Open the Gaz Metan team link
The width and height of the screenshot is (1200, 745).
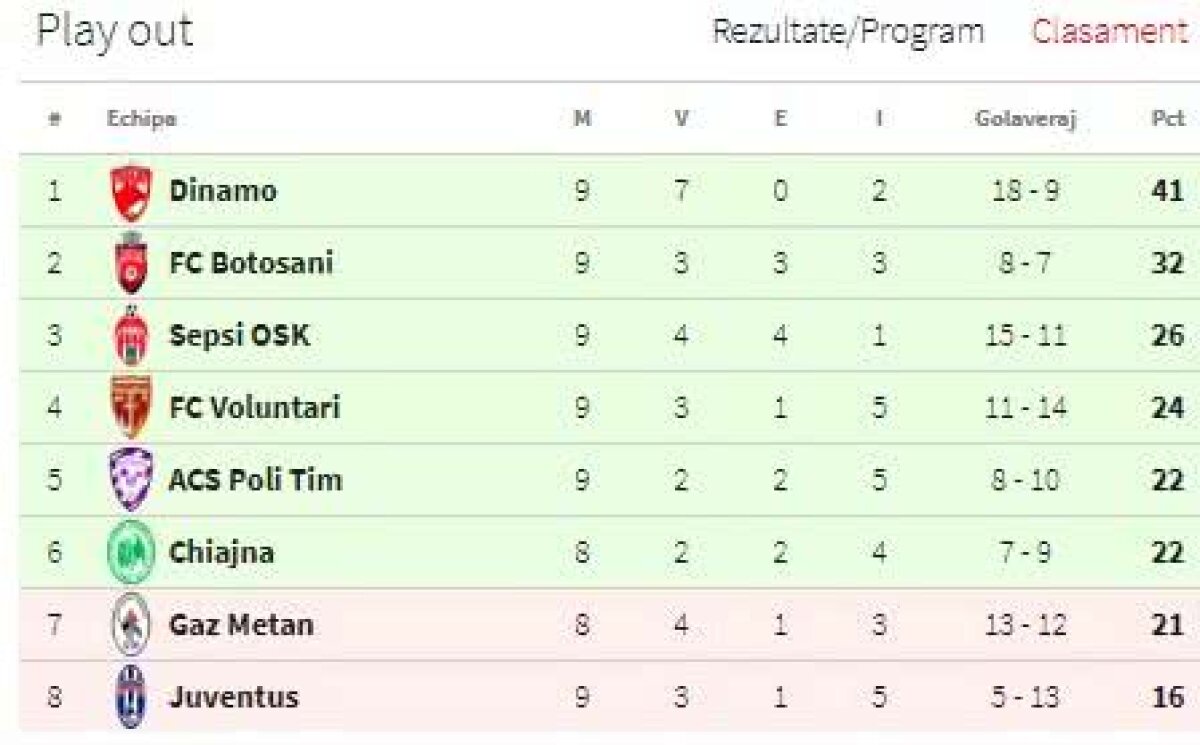241,625
